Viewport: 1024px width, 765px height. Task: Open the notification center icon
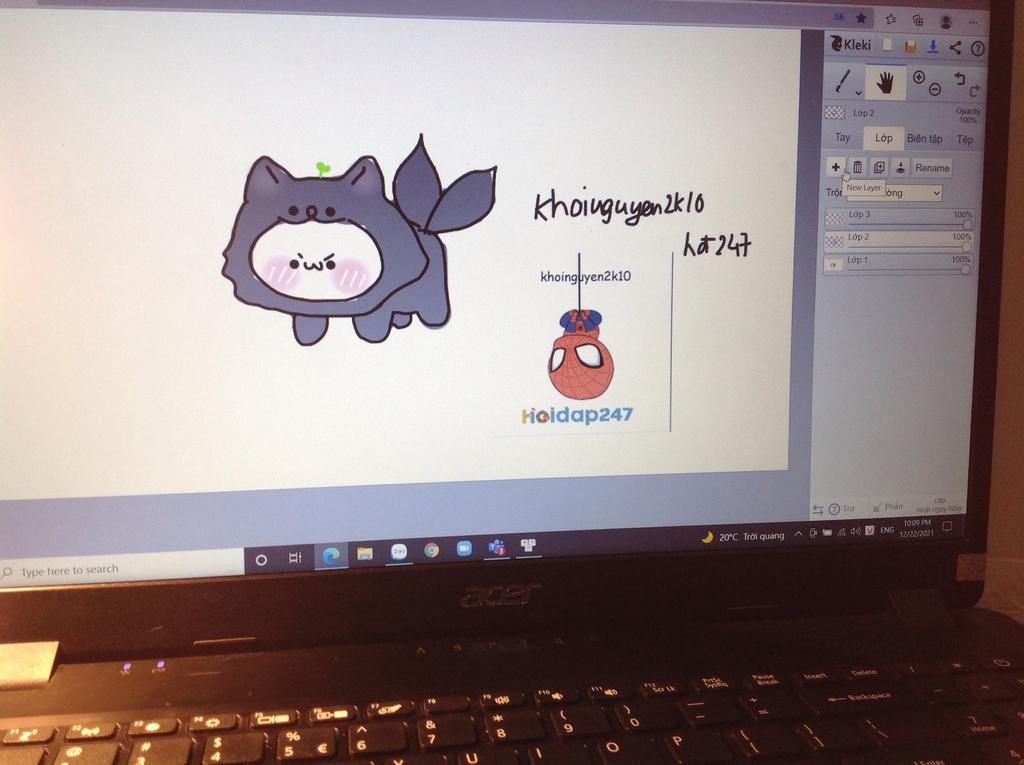pyautogui.click(x=948, y=526)
